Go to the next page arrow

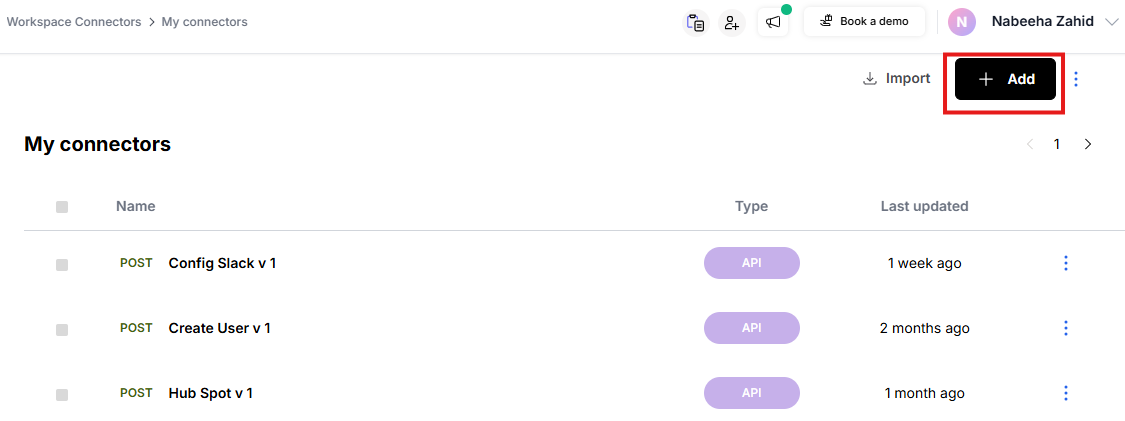coord(1088,144)
